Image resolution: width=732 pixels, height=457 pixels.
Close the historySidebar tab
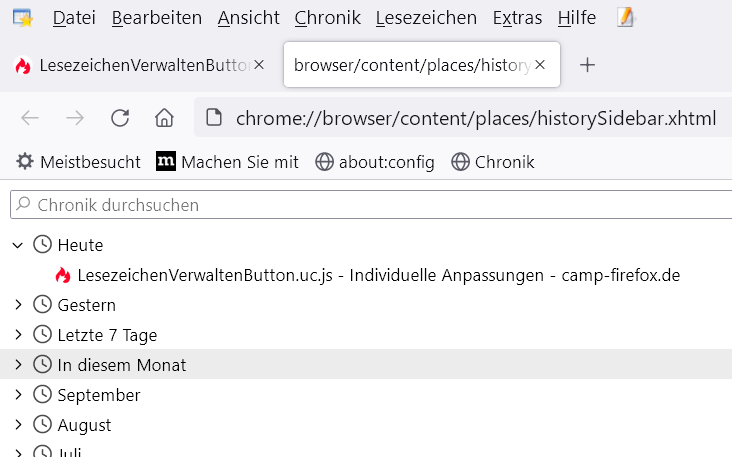[540, 65]
